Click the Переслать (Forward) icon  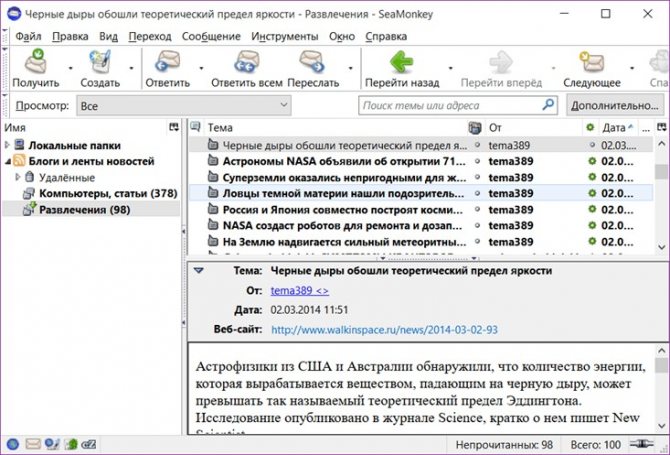[x=312, y=64]
